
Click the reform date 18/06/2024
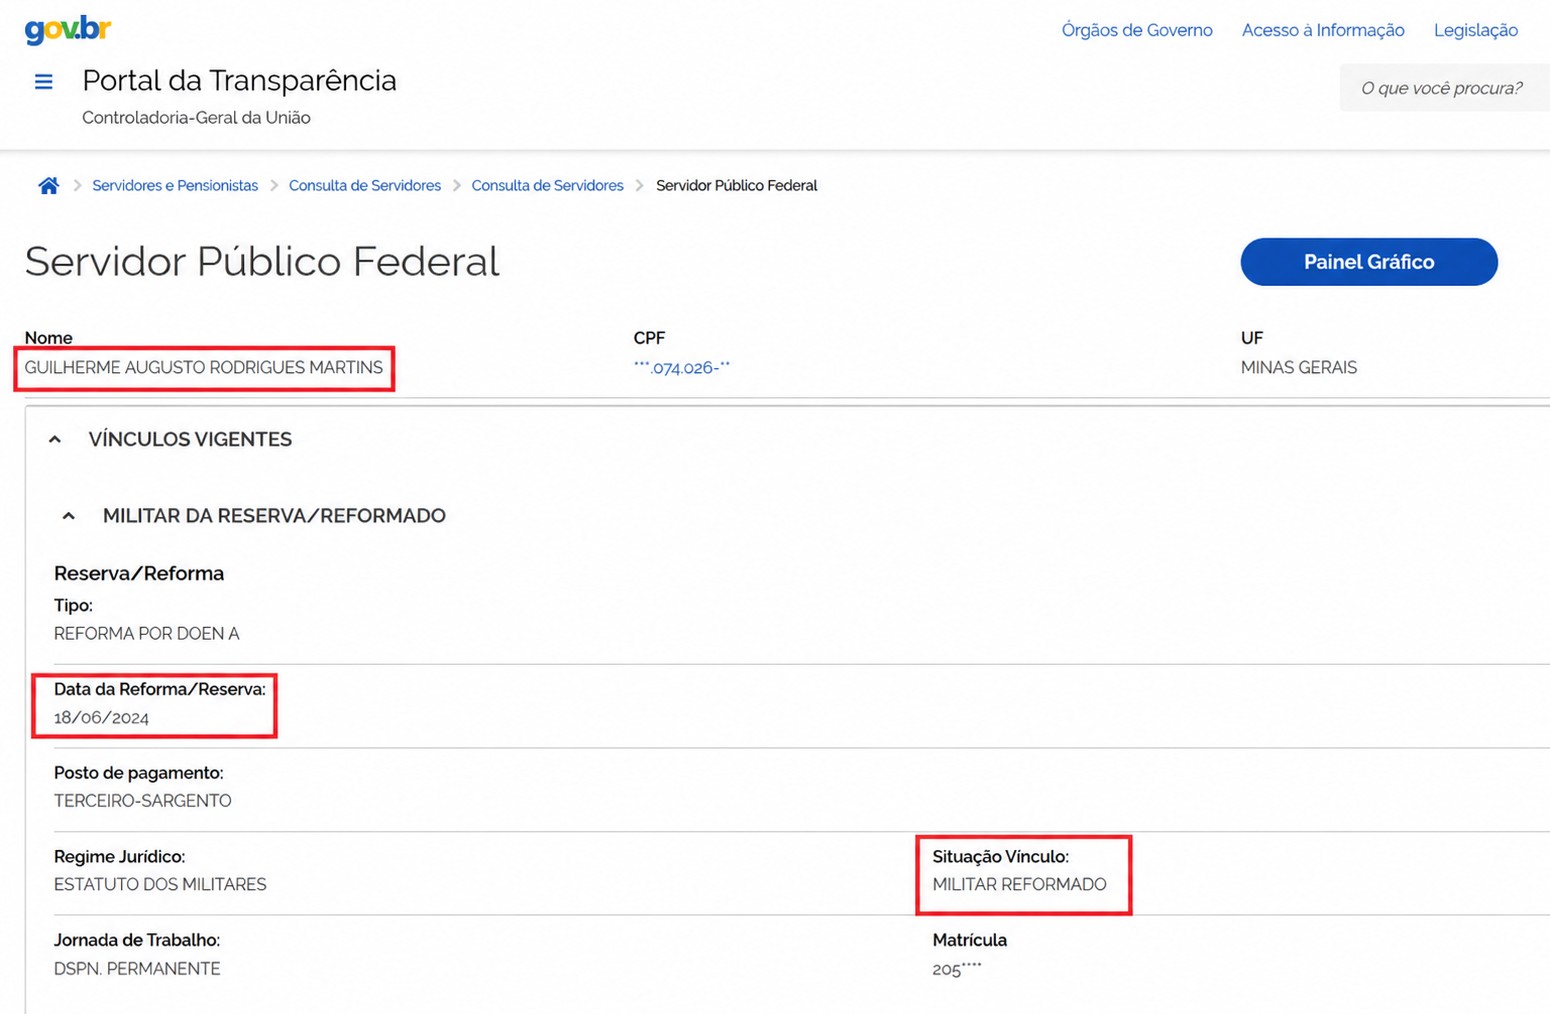101,717
